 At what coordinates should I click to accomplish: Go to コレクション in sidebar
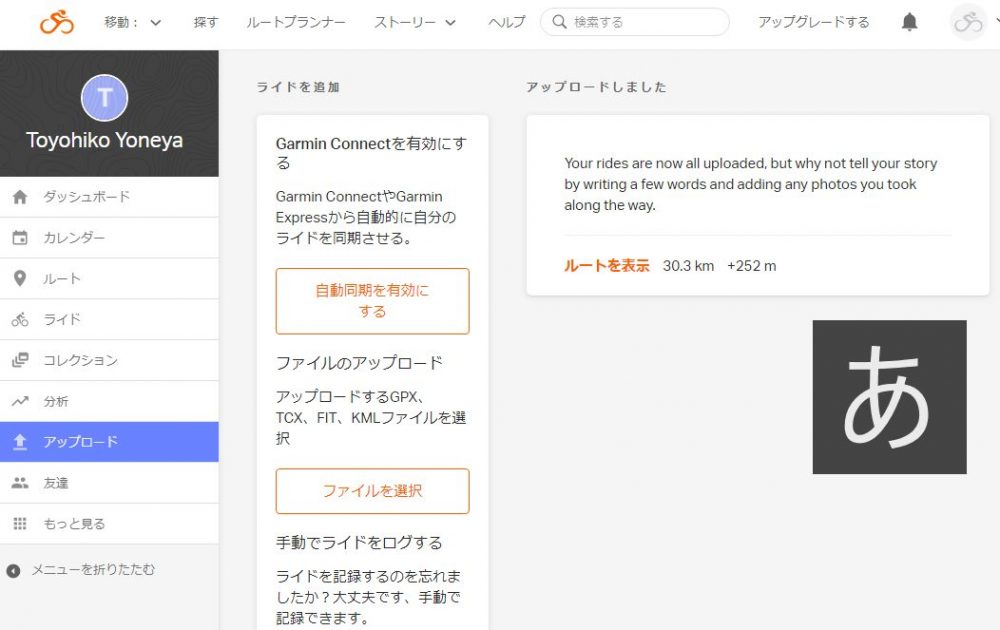coord(109,360)
